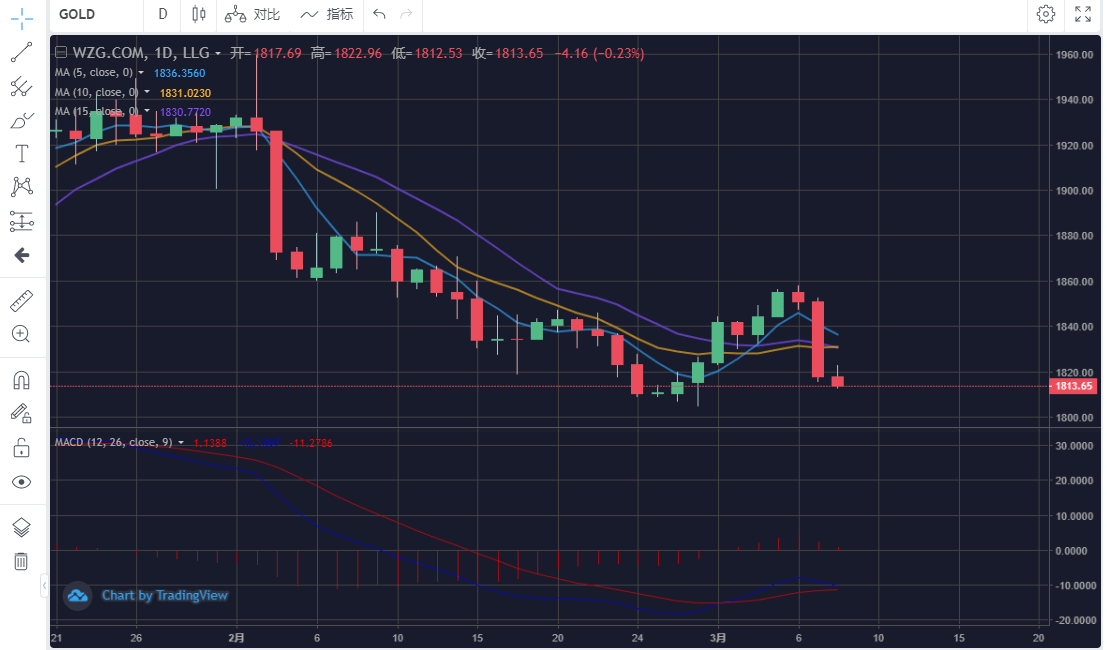Screen dimensions: 1107x650
Task: Select the trend line drawing tool
Action: pos(21,53)
